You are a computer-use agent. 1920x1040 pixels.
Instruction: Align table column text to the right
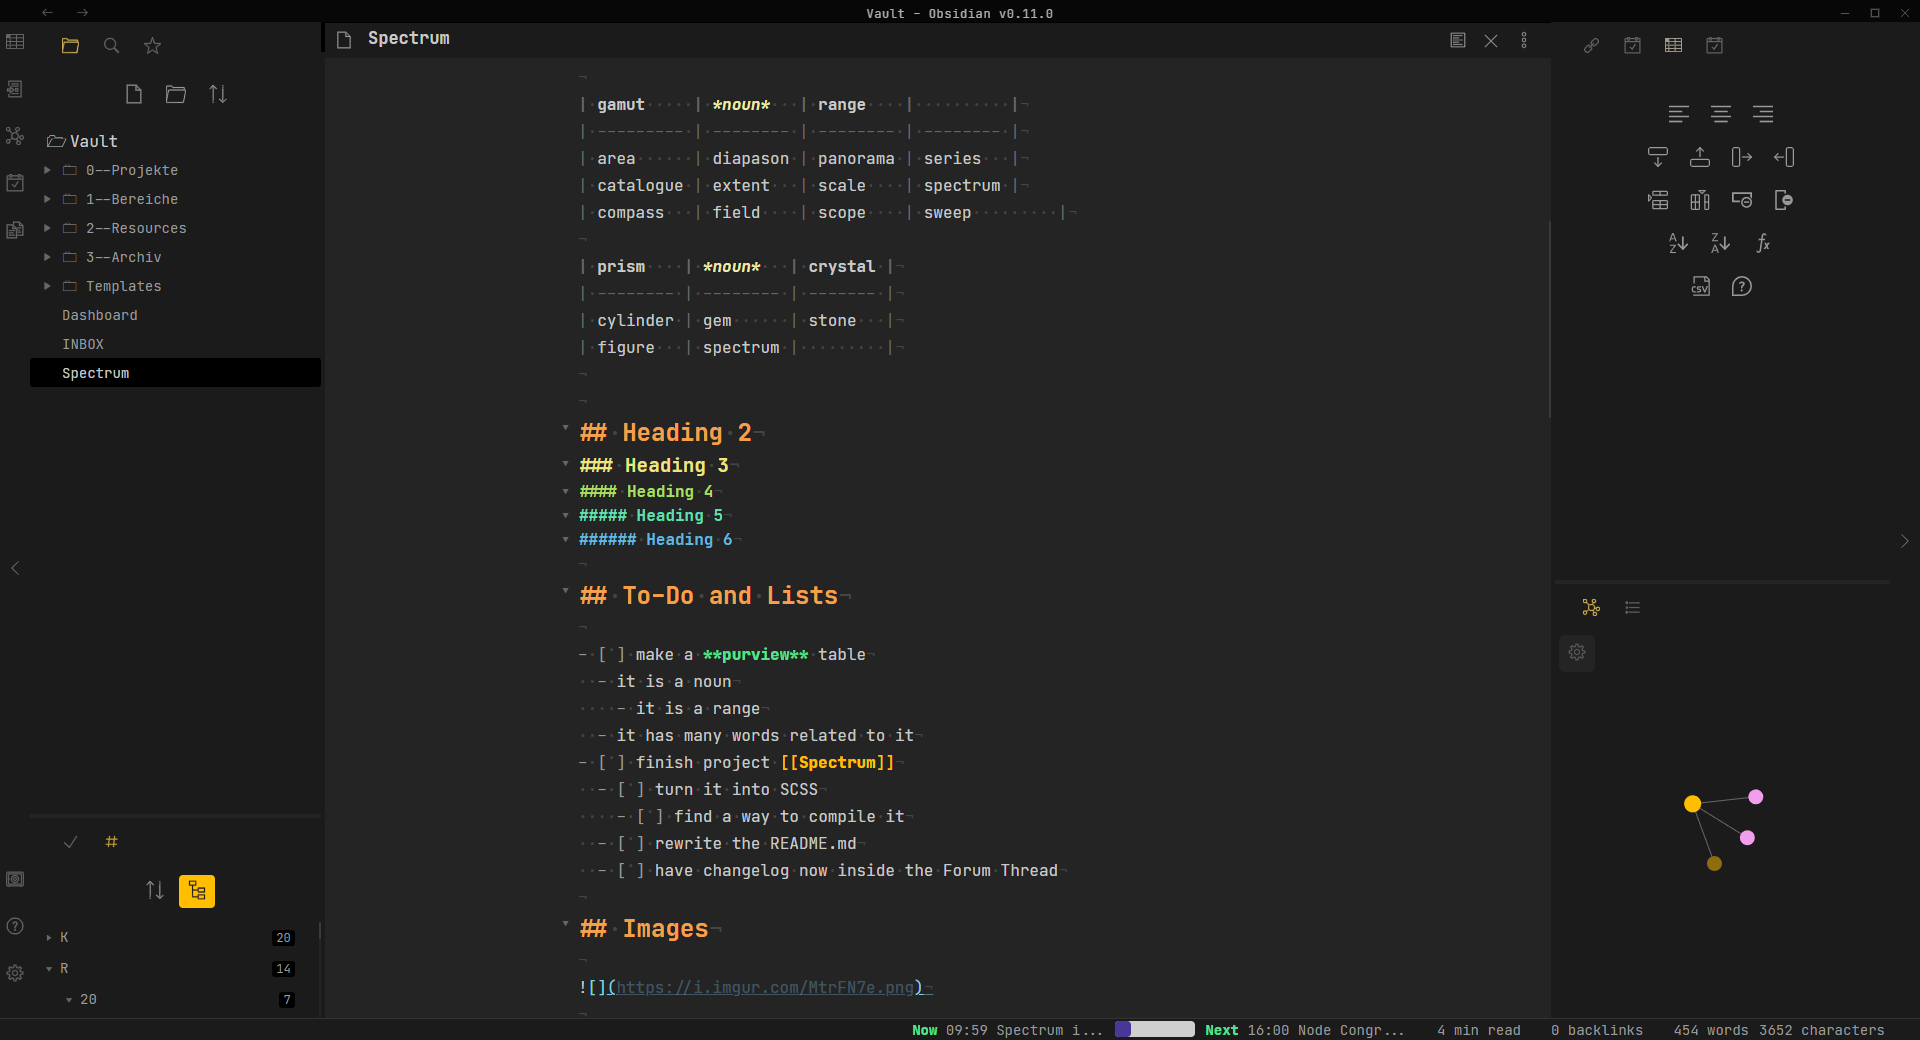pos(1762,114)
